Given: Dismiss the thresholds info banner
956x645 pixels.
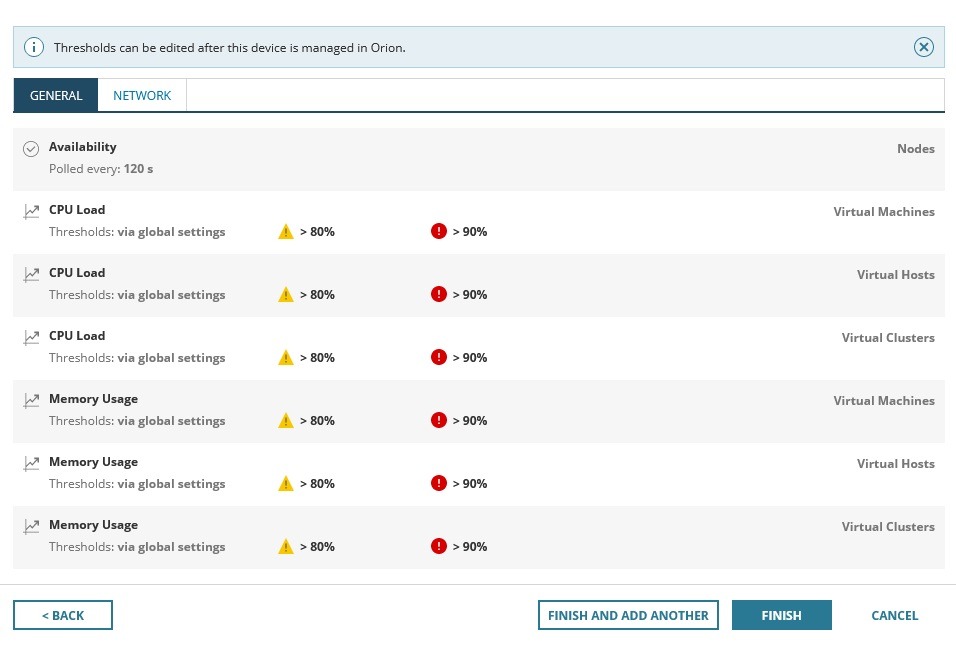Looking at the screenshot, I should (x=924, y=47).
